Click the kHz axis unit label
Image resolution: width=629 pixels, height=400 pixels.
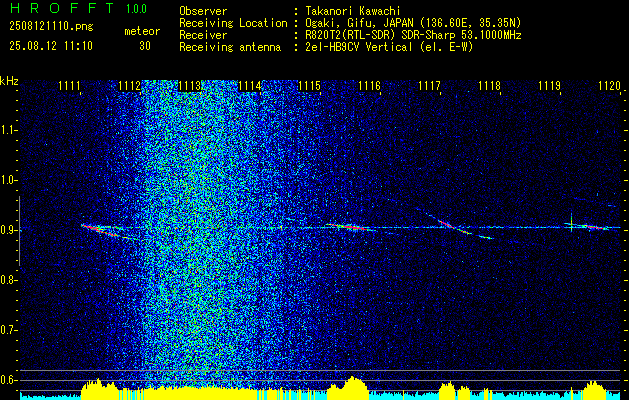pos(9,81)
